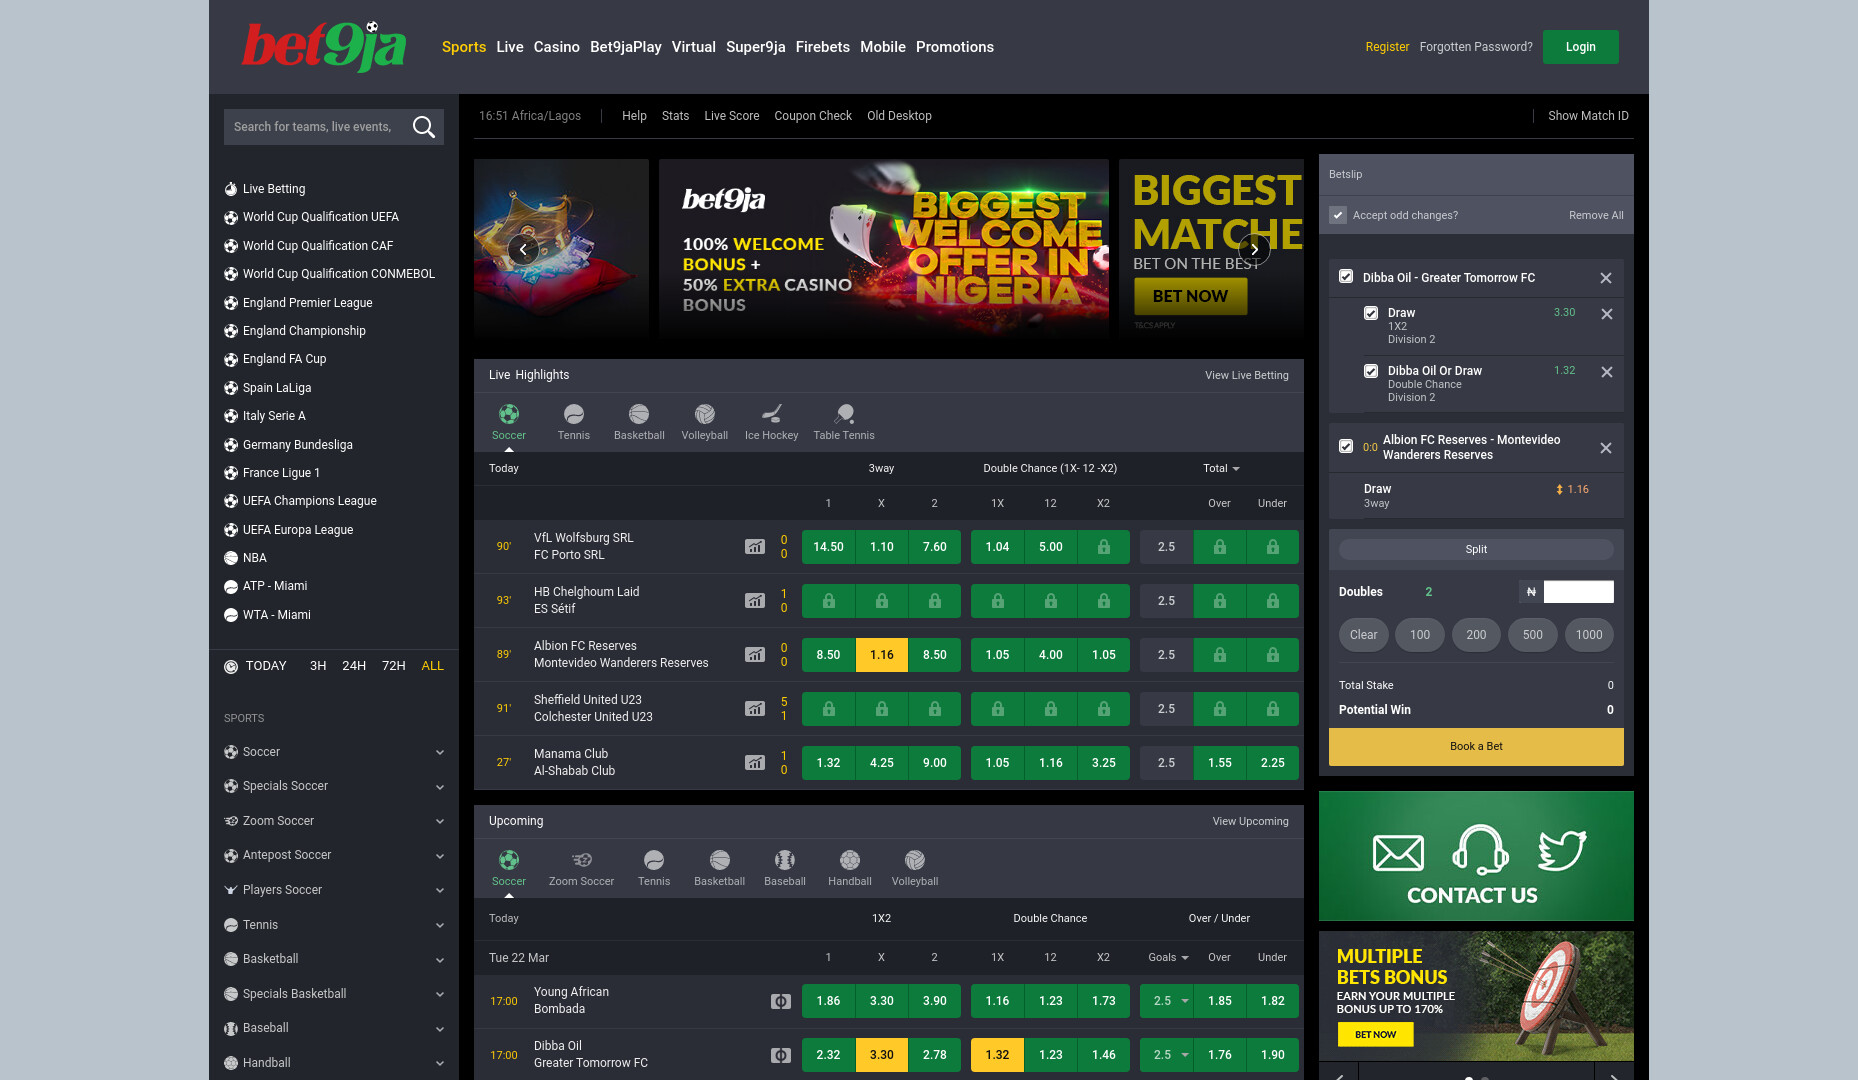Open 2.5 goals dropdown for Young African

point(1167,1001)
